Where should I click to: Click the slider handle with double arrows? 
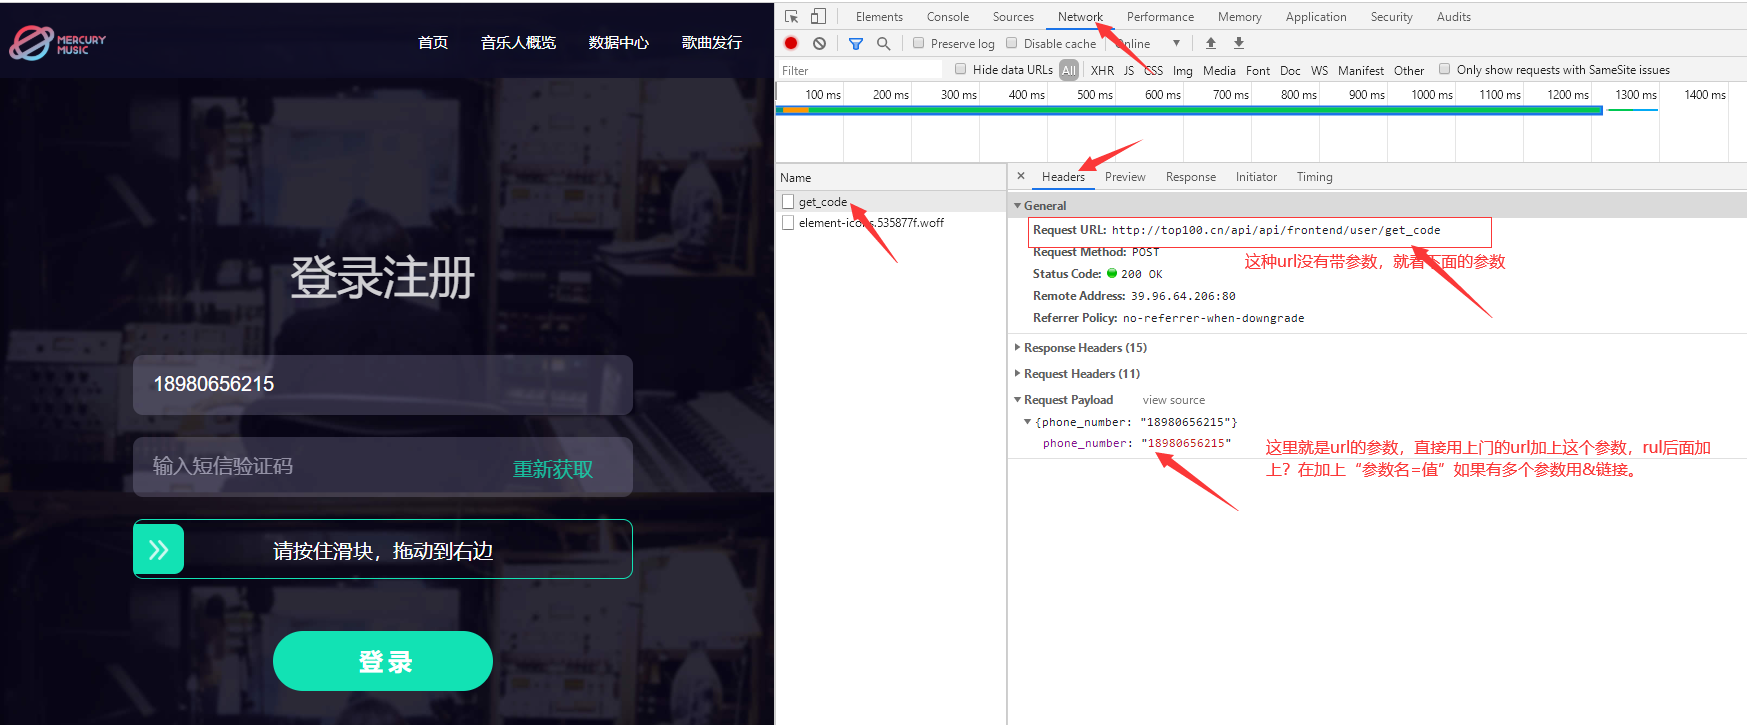tap(159, 549)
